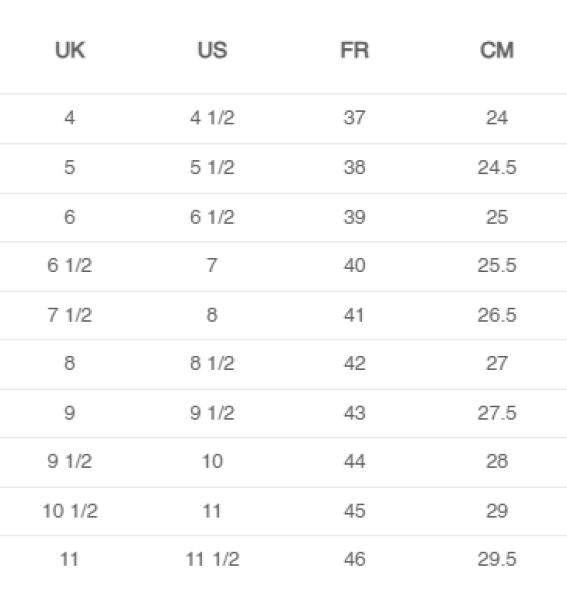The width and height of the screenshot is (567, 600).
Task: Click the 24.5 CM cell
Action: tap(497, 167)
